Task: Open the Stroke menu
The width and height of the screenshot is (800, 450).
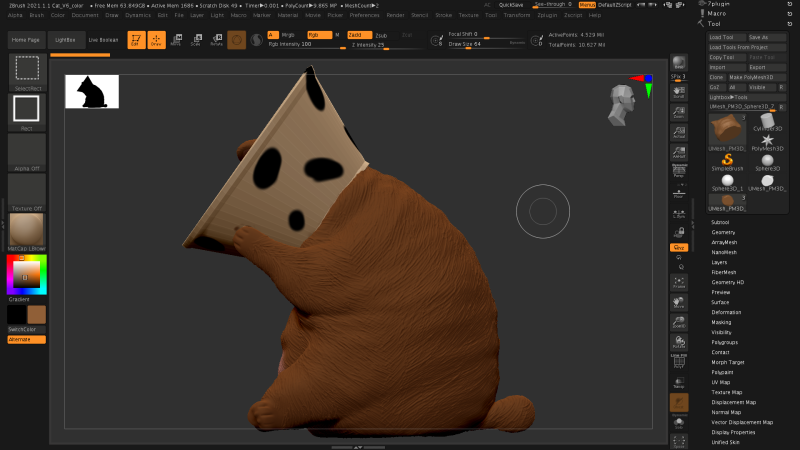Action: (444, 16)
